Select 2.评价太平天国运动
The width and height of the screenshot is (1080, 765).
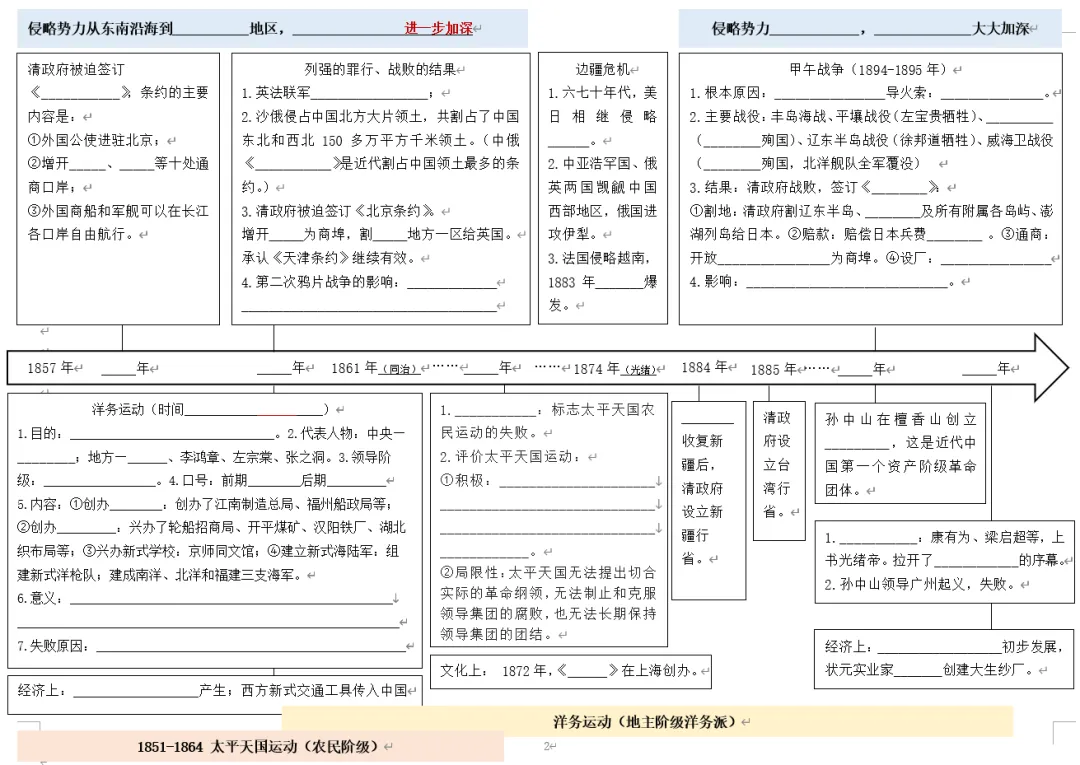pos(510,457)
